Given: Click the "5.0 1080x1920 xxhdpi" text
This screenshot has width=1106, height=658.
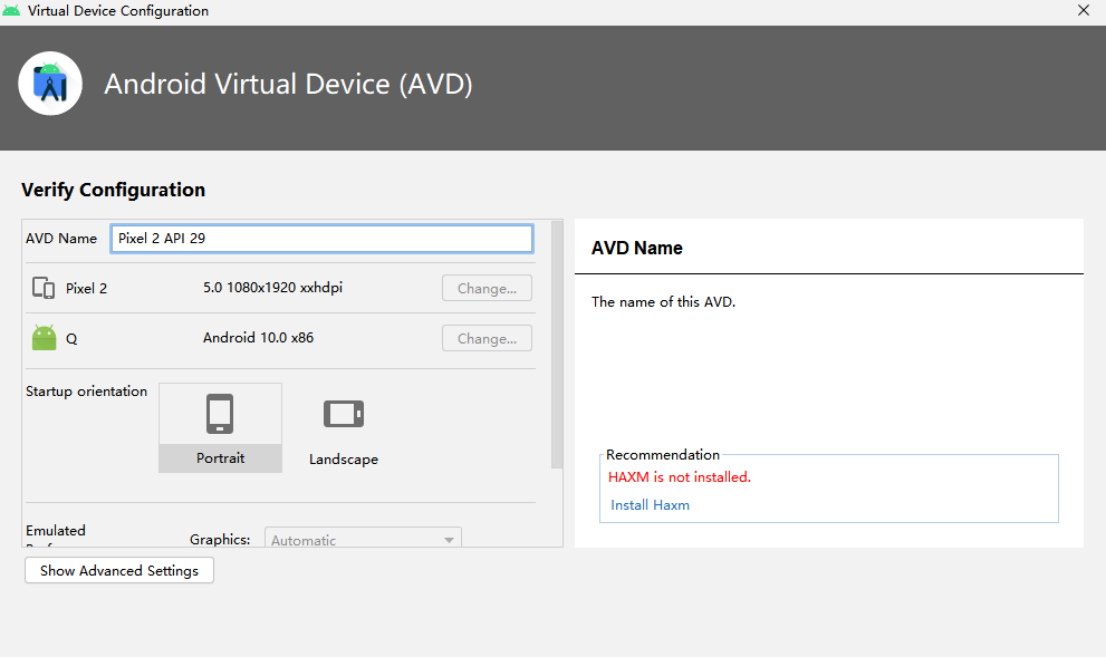Looking at the screenshot, I should (273, 288).
